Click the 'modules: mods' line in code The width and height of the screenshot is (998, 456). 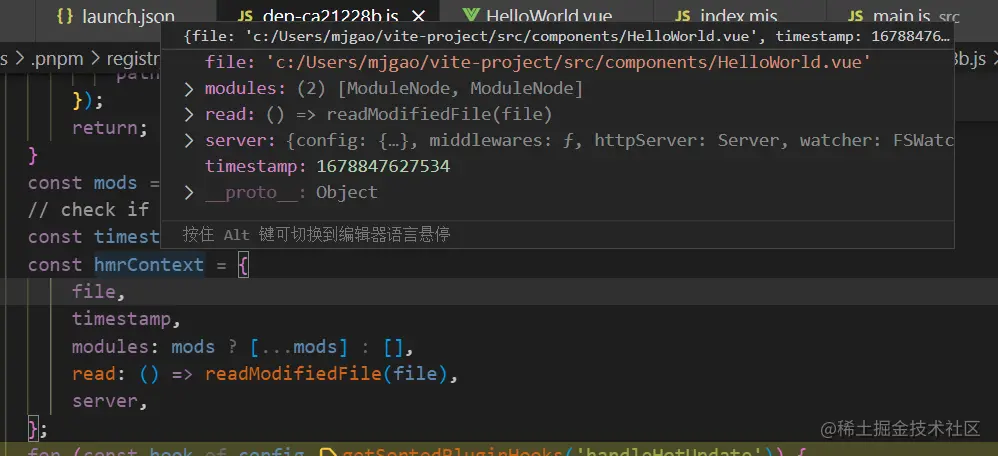tap(243, 347)
